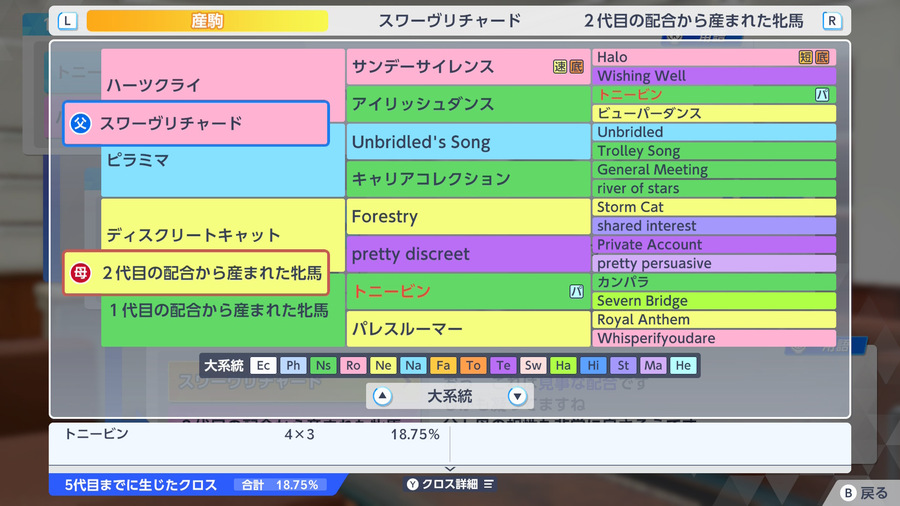This screenshot has height=506, width=900.
Task: Select the St lineage color swatch
Action: [623, 365]
